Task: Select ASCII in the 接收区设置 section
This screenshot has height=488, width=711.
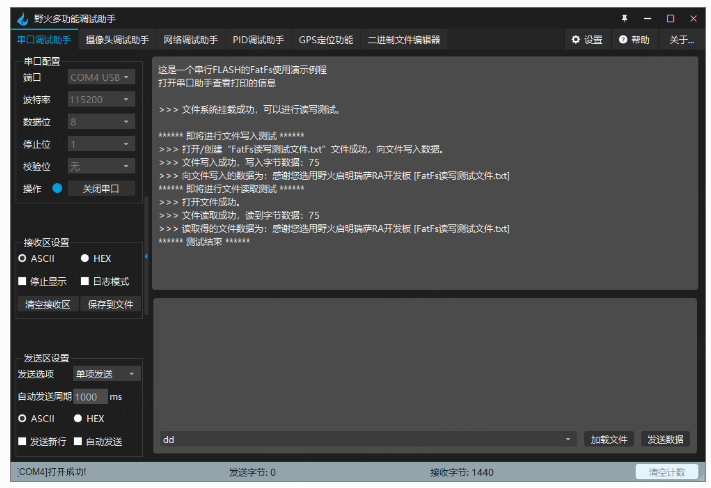Action: (22, 259)
